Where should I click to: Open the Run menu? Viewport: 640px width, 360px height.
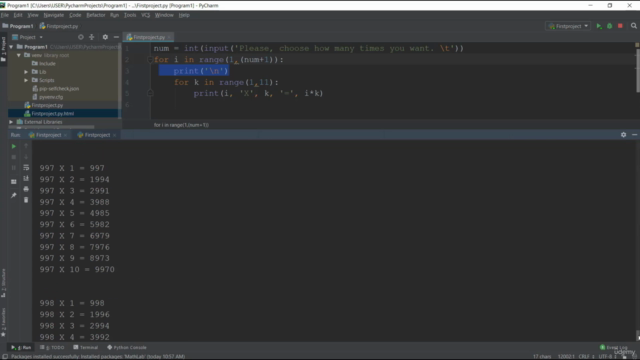click(114, 15)
